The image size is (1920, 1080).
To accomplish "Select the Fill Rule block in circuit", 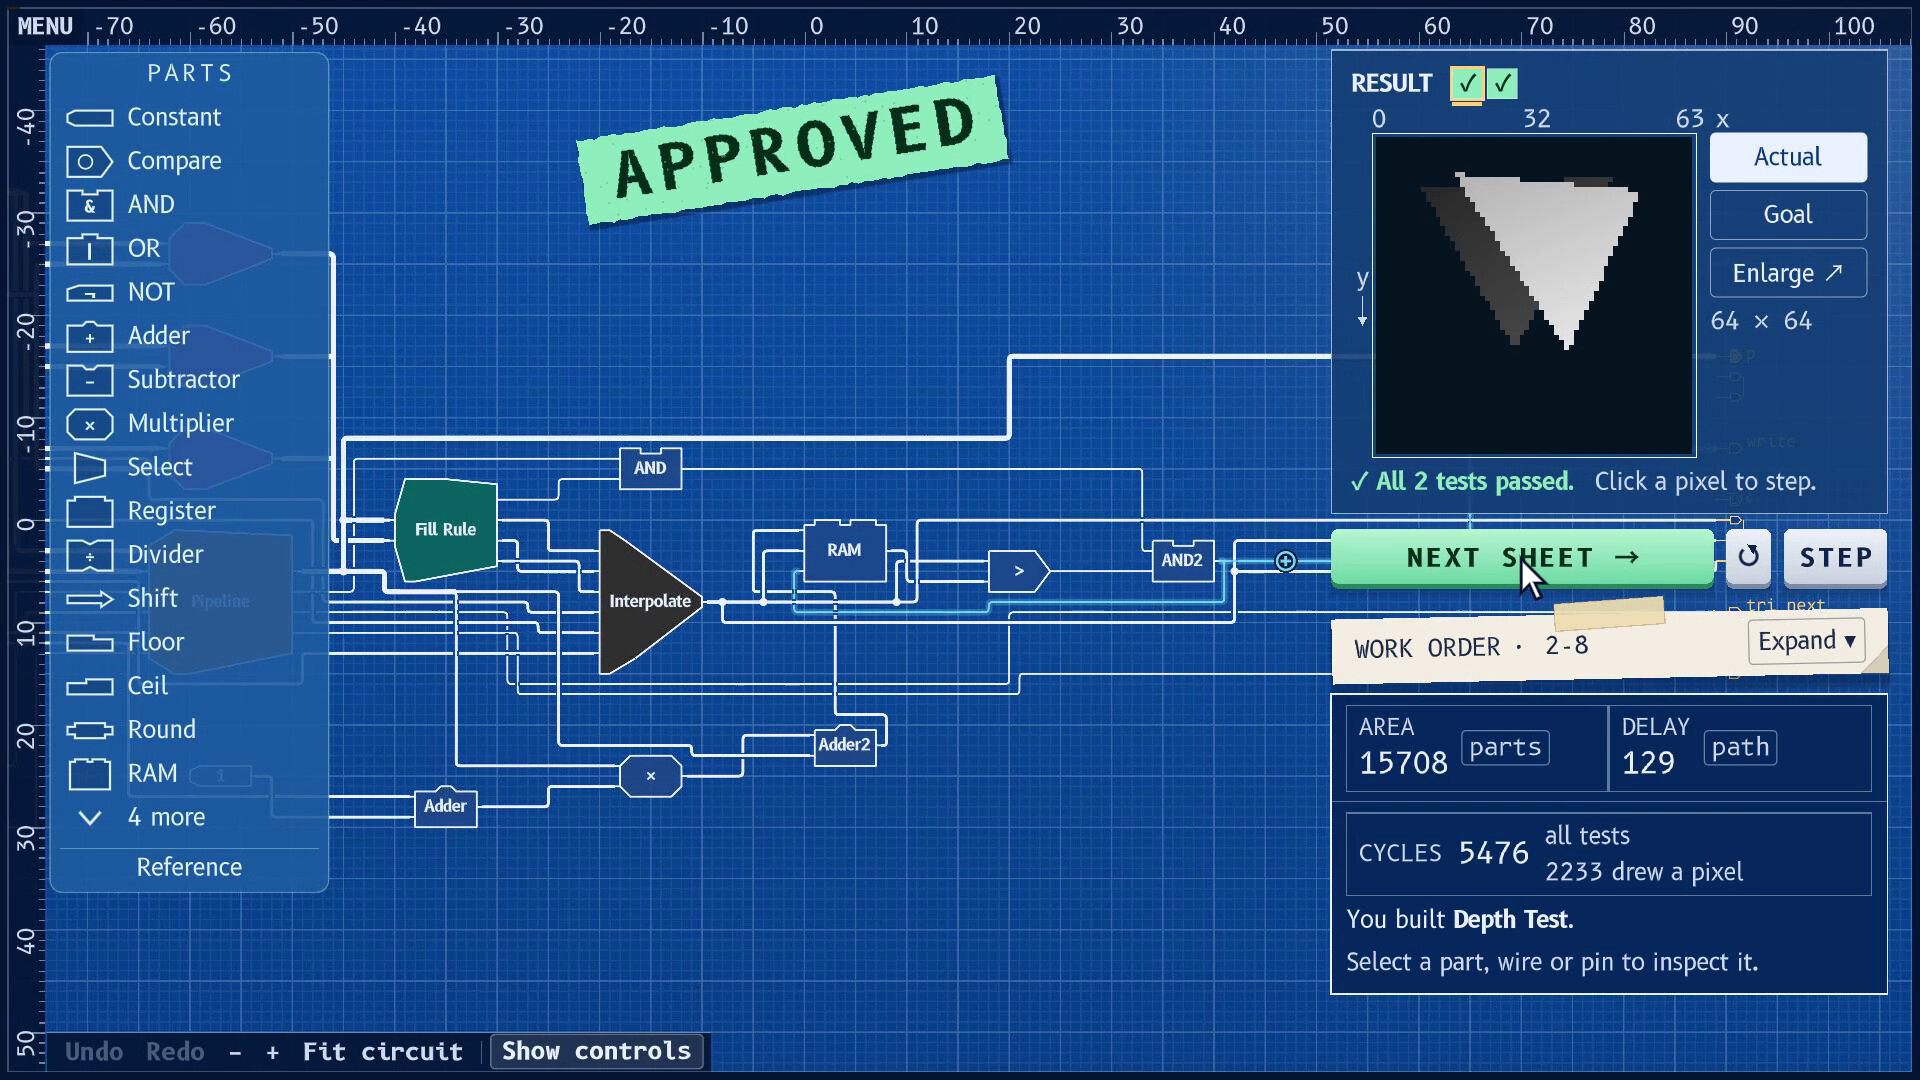I will (446, 530).
